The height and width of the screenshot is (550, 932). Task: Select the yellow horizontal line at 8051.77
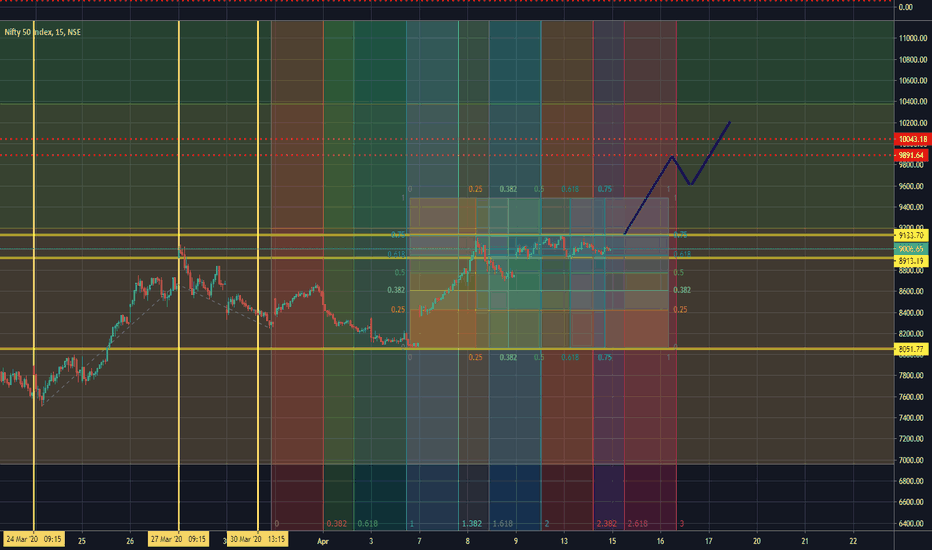pyautogui.click(x=447, y=349)
